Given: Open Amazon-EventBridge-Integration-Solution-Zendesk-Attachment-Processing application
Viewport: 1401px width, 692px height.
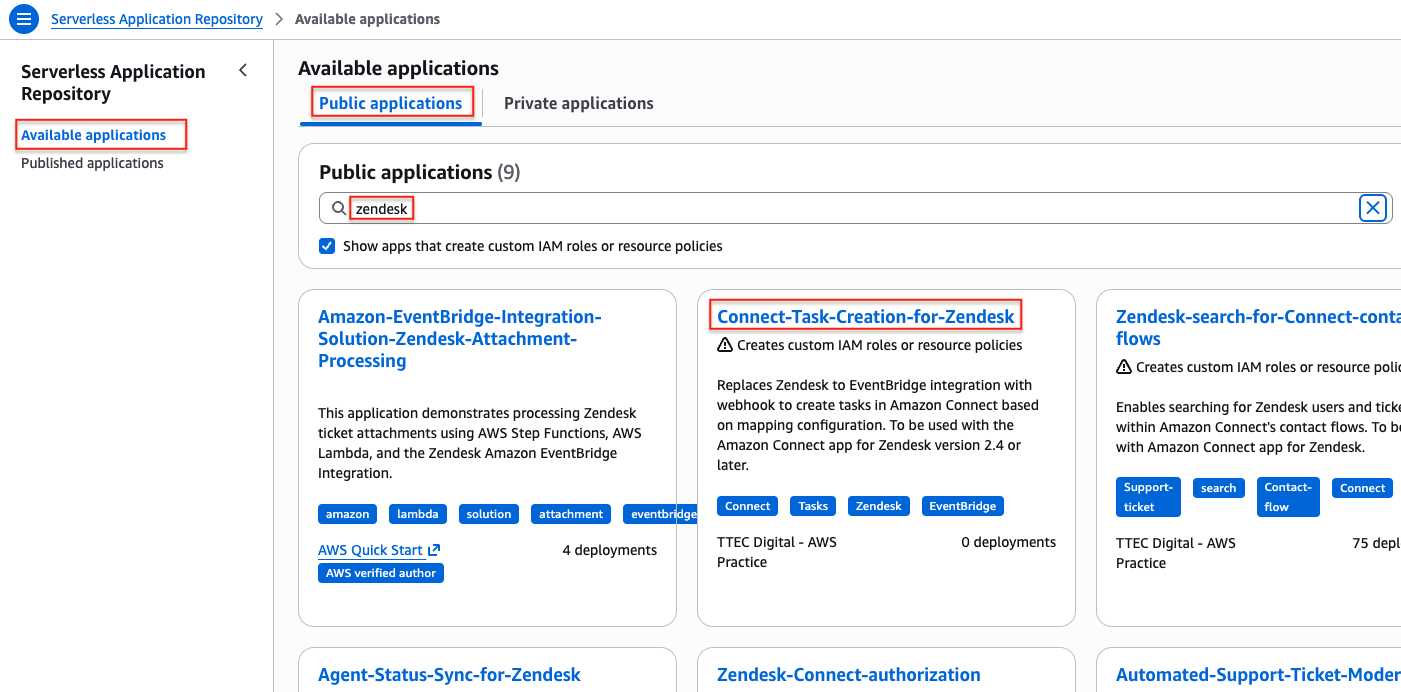Looking at the screenshot, I should tap(459, 338).
